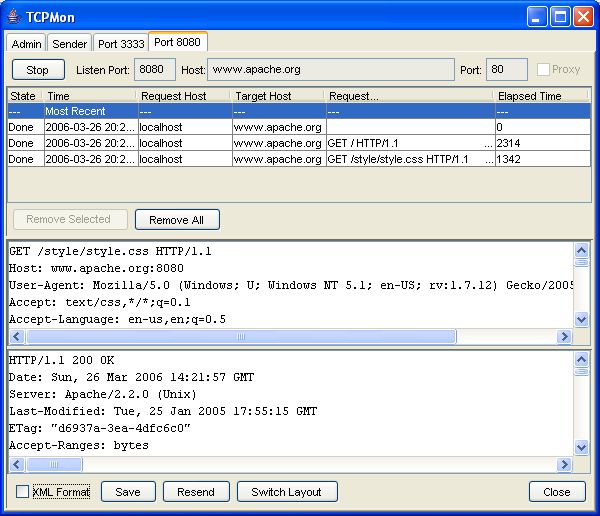Switch to the Admin tab

27,44
